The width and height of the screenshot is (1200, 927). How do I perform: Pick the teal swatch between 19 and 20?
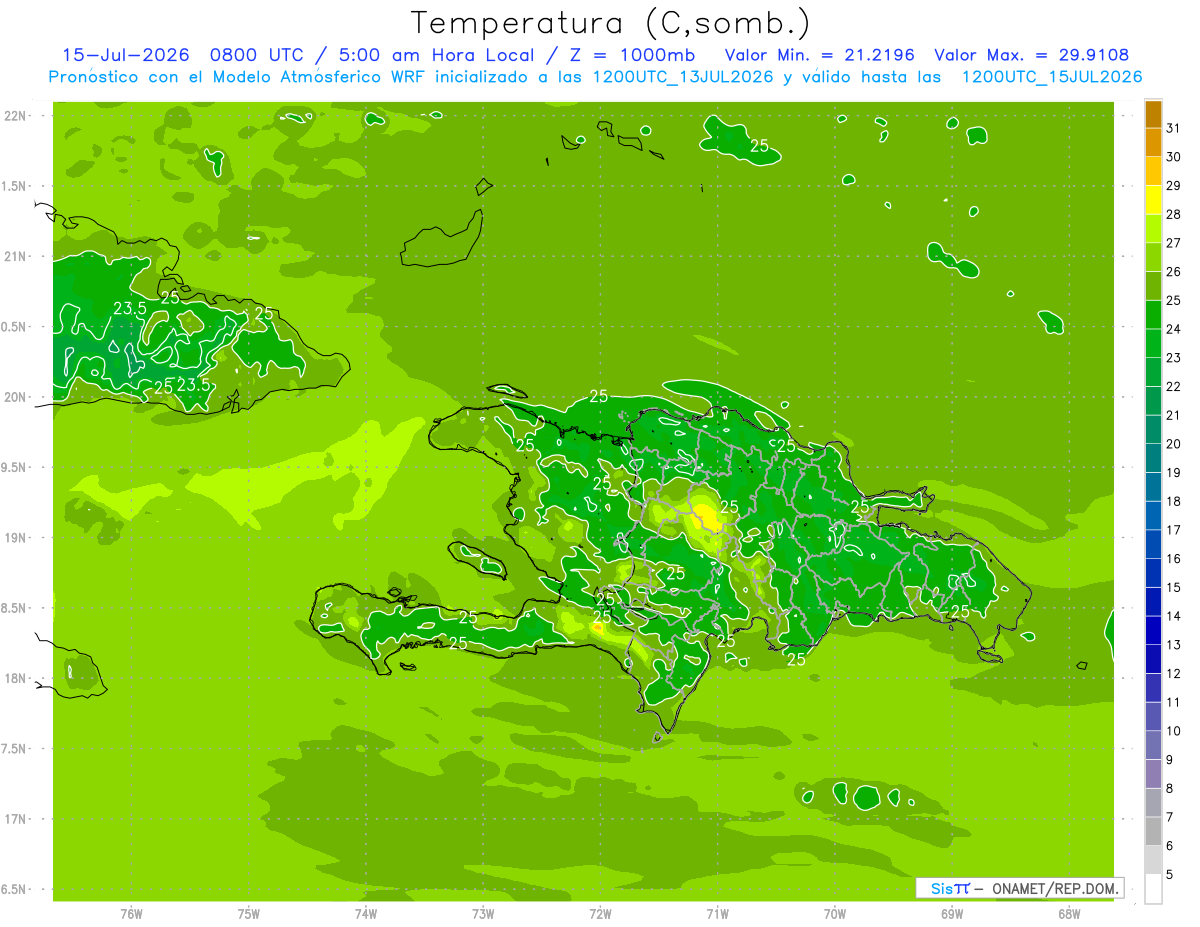coord(1153,458)
